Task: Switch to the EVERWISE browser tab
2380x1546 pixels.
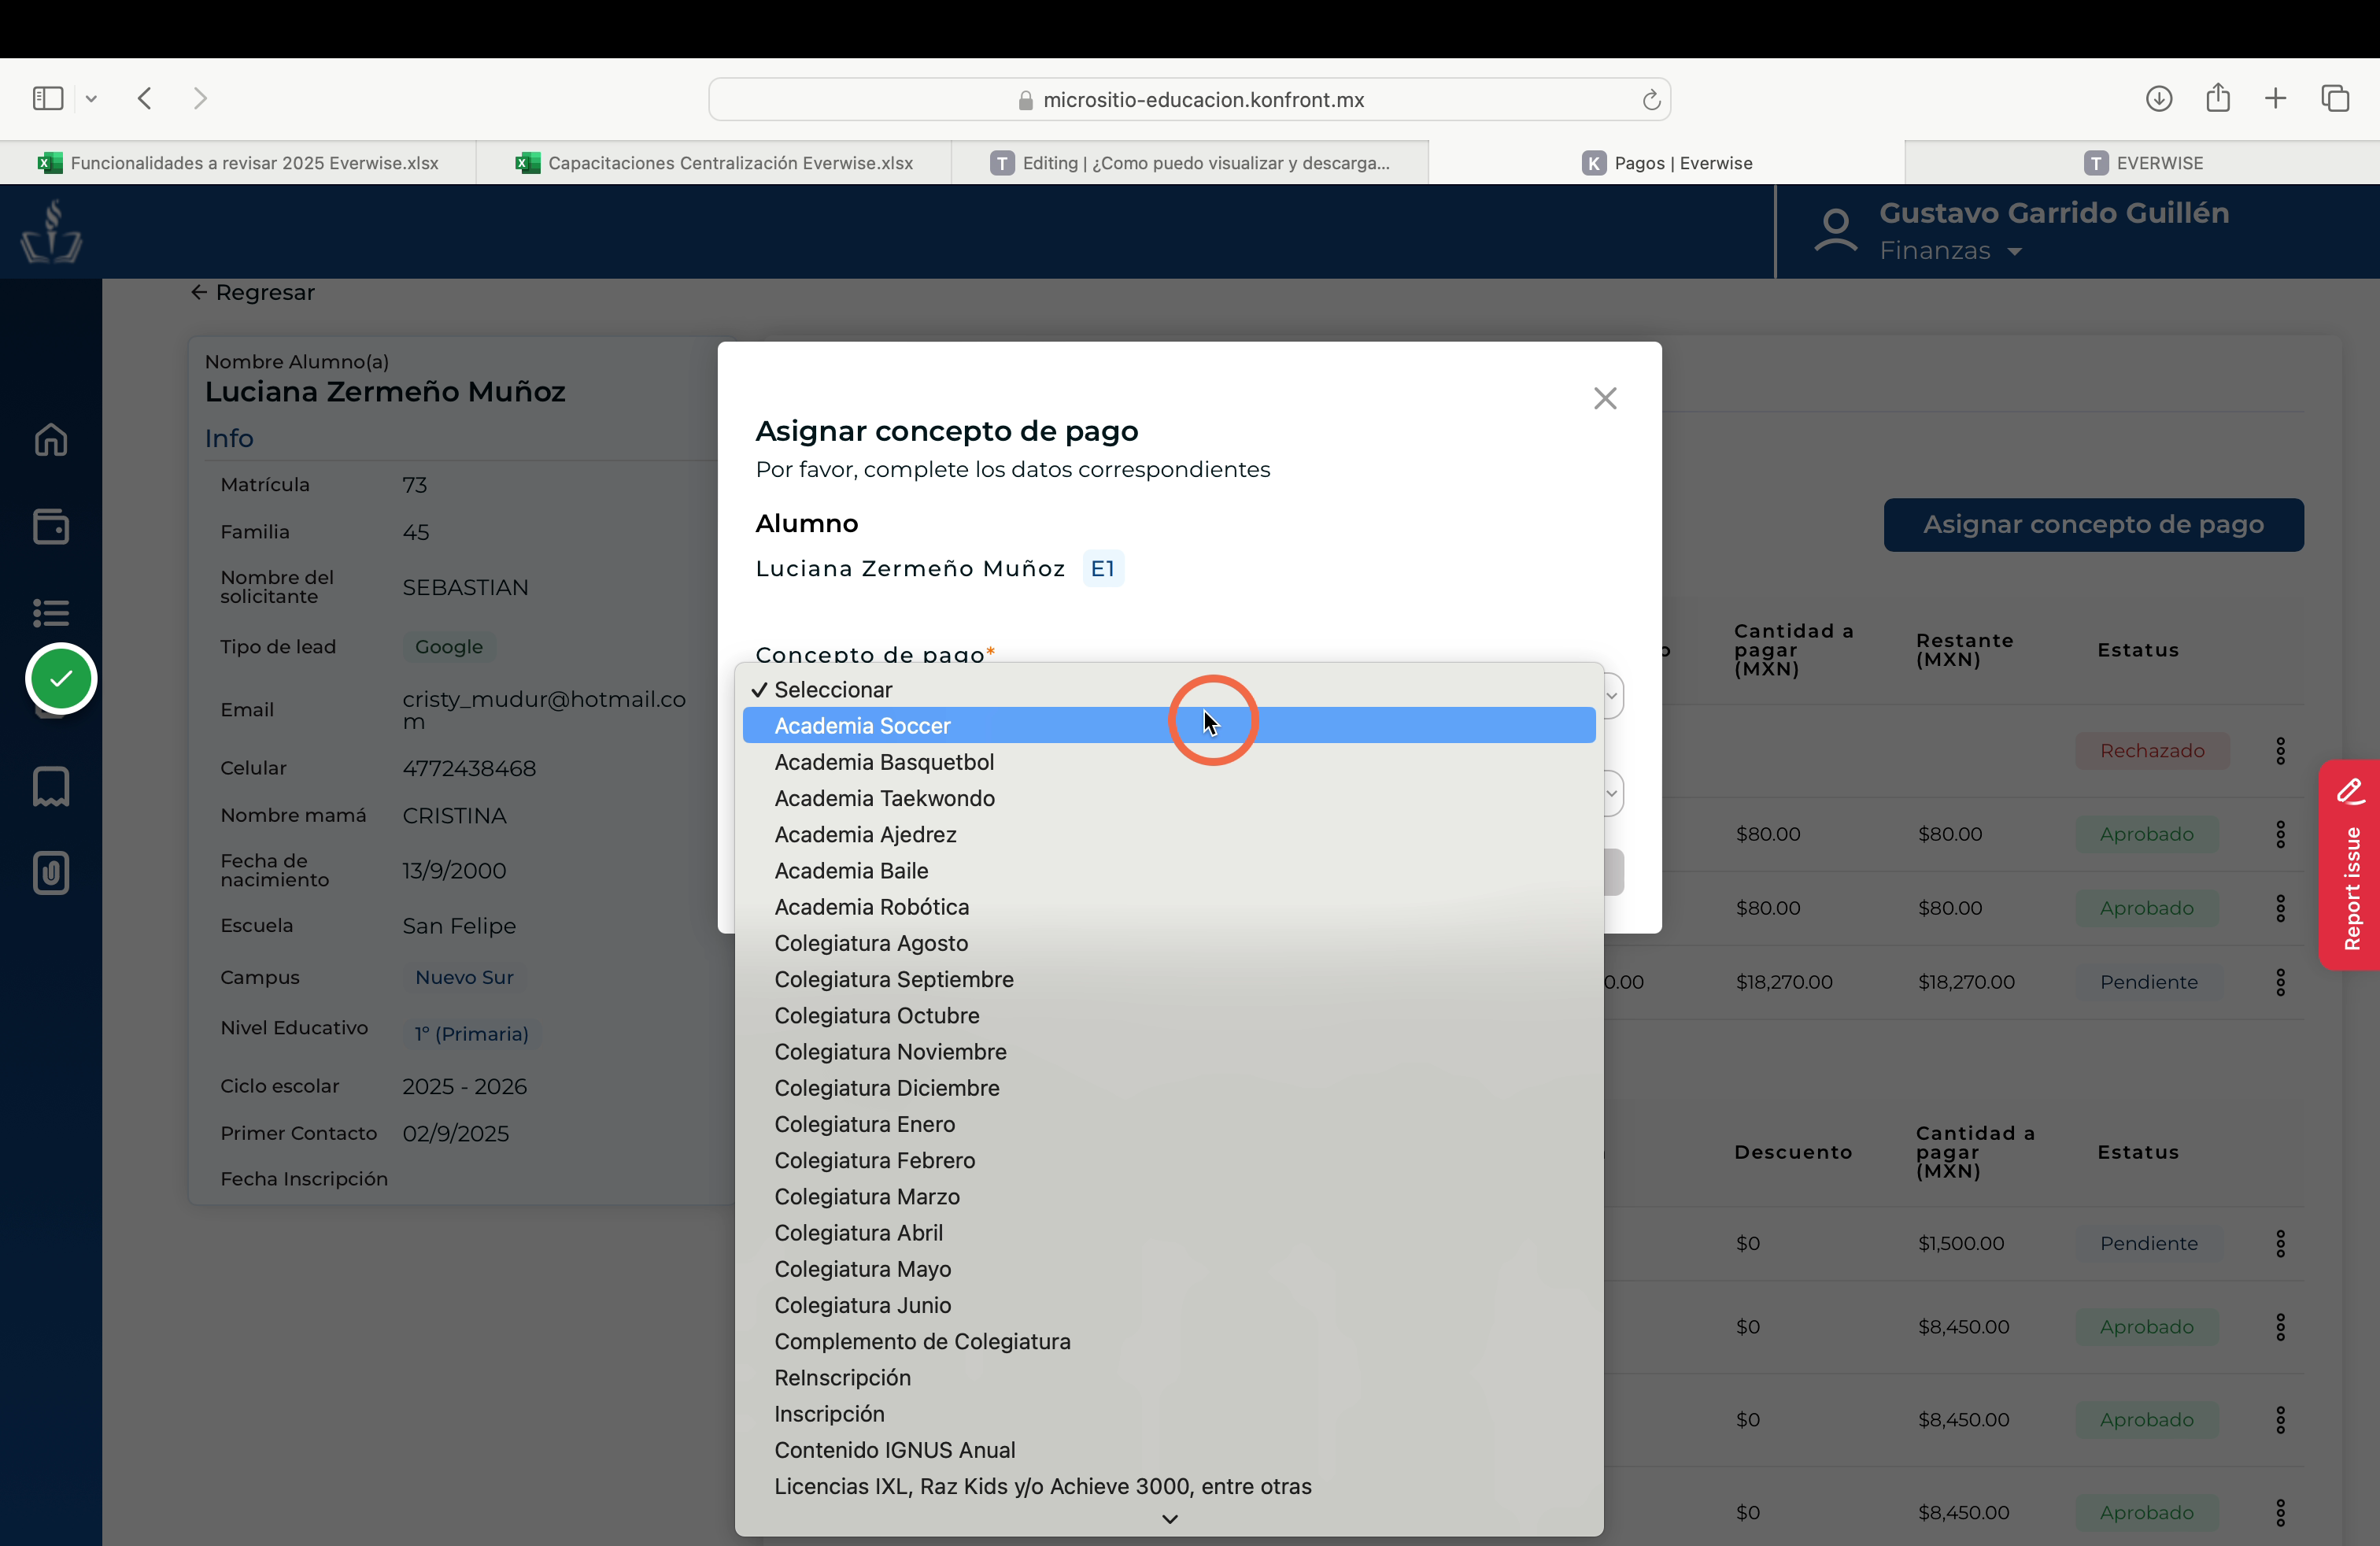Action: (2143, 163)
